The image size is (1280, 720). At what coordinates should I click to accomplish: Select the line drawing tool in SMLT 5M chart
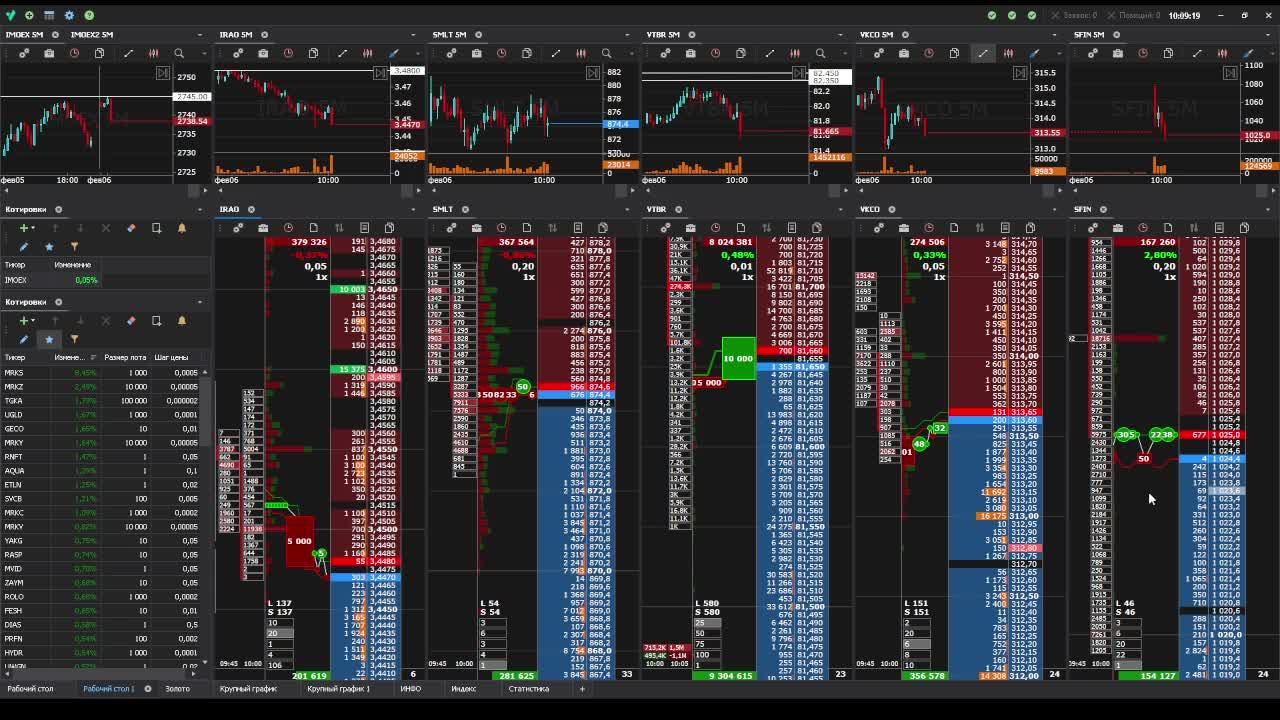click(555, 53)
